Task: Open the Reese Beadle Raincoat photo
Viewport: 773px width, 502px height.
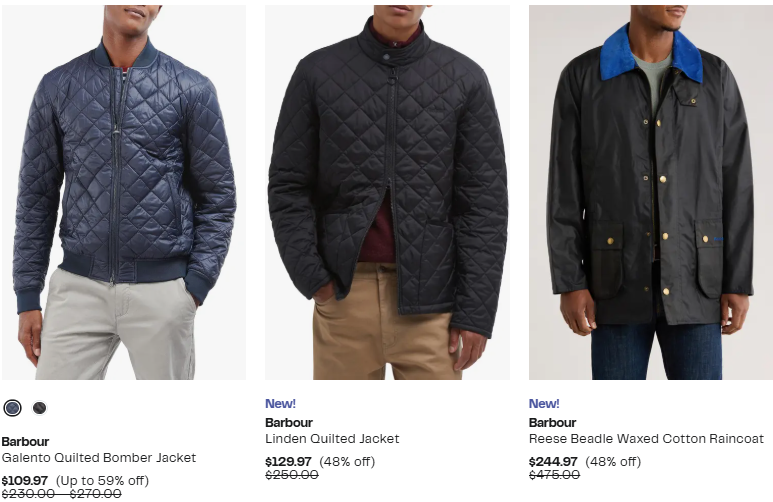Action: coord(651,192)
